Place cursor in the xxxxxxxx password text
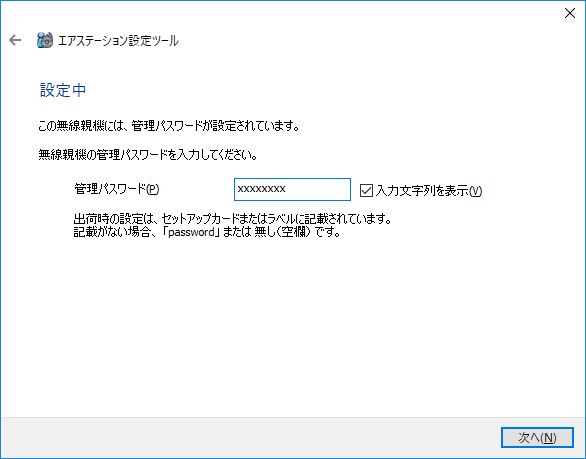This screenshot has width=586, height=459. click(x=262, y=189)
